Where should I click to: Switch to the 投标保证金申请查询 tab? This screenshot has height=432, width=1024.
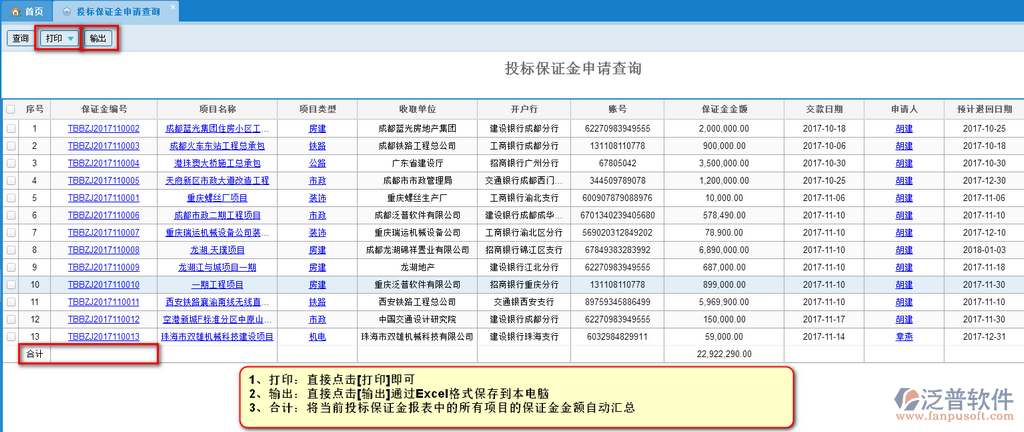(x=115, y=12)
